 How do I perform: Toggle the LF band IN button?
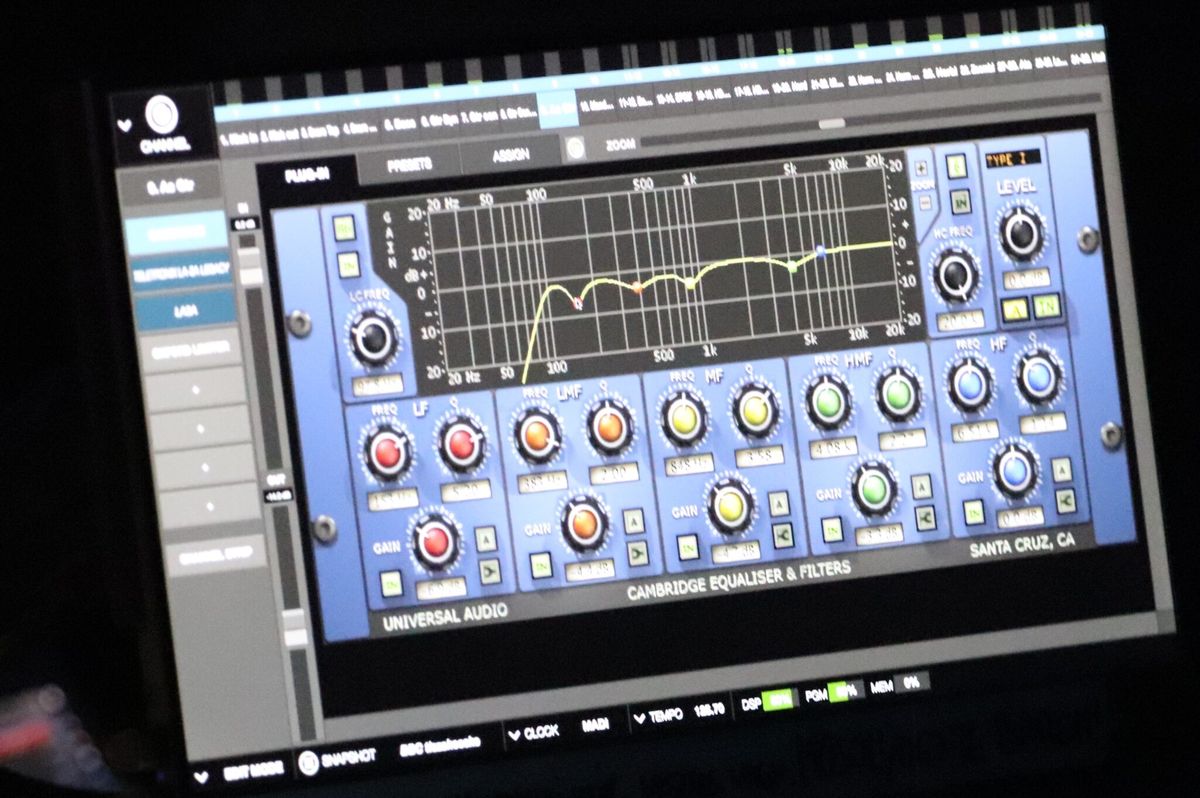pyautogui.click(x=391, y=583)
